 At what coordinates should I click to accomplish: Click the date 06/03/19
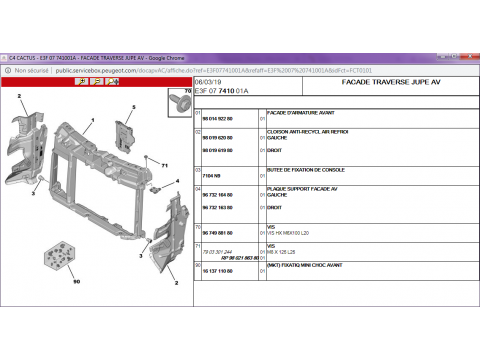pyautogui.click(x=208, y=82)
